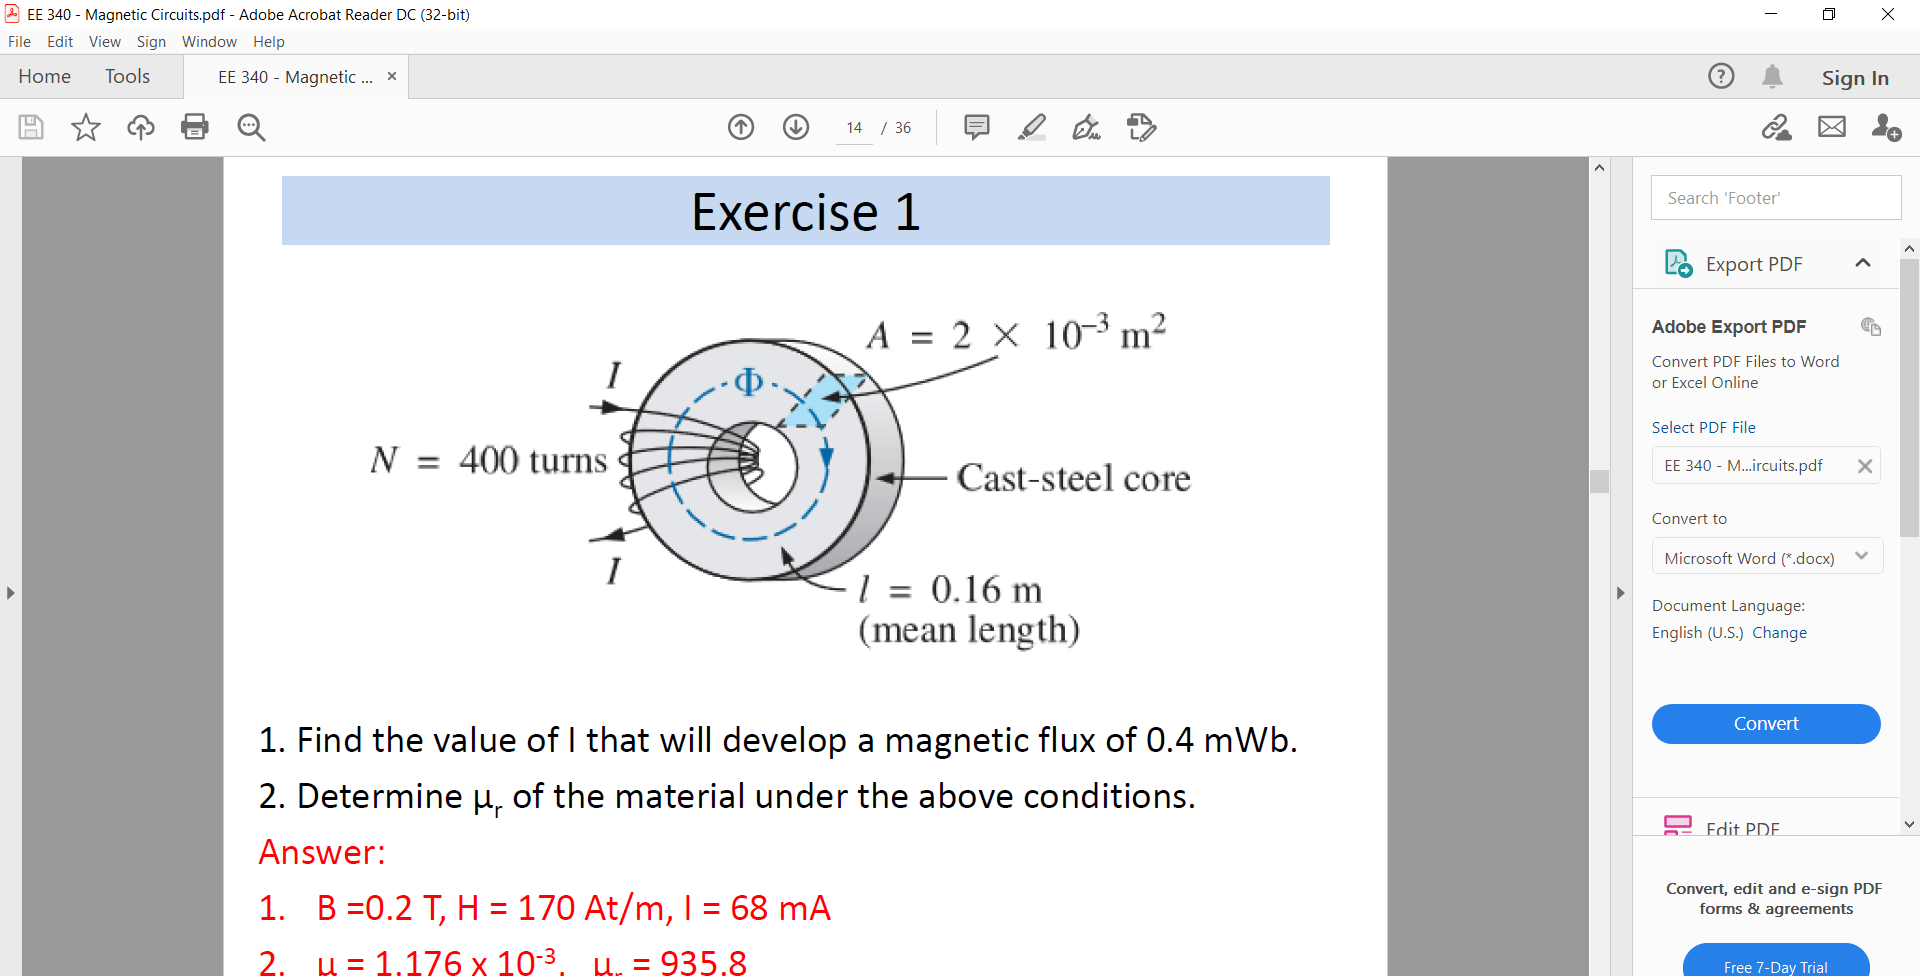Open the Fill & Sign tool
1920x976 pixels.
click(1086, 127)
